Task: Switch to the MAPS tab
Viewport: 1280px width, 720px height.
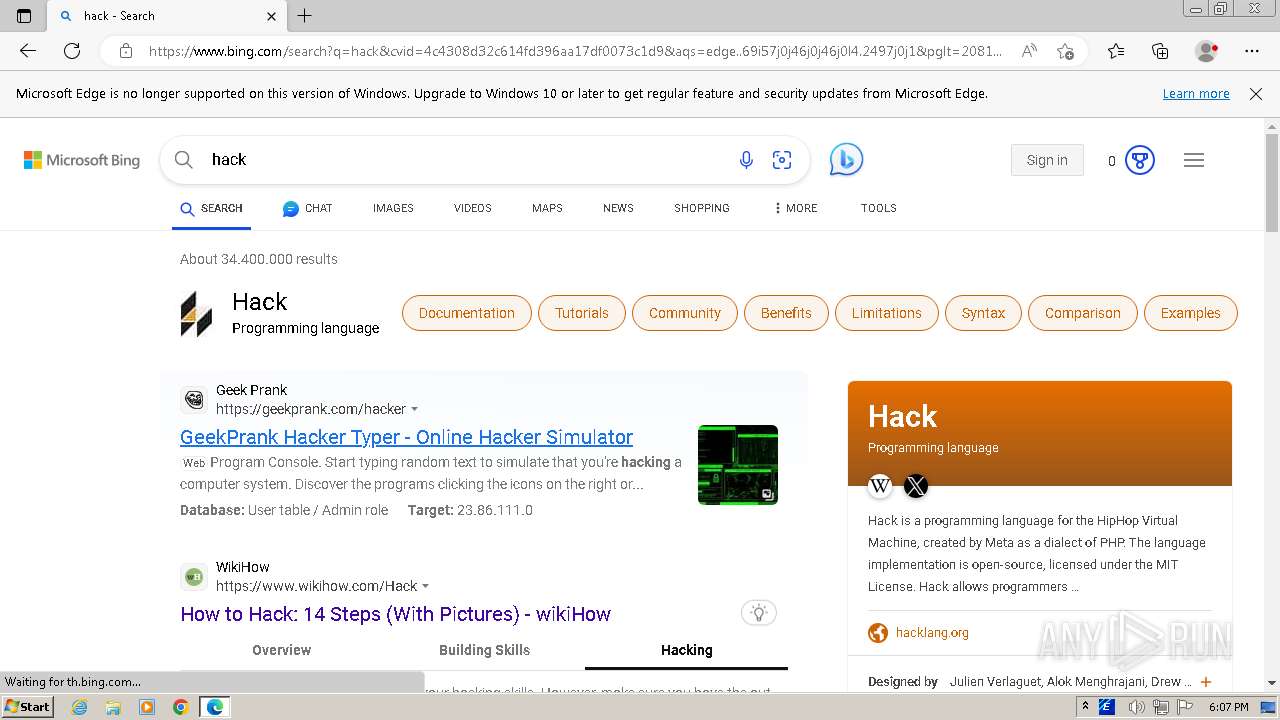Action: point(547,208)
